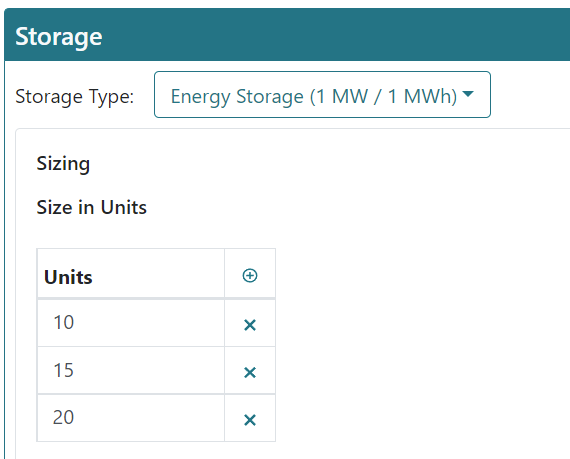Delete the 15 units entry
The height and width of the screenshot is (459, 570).
(250, 372)
